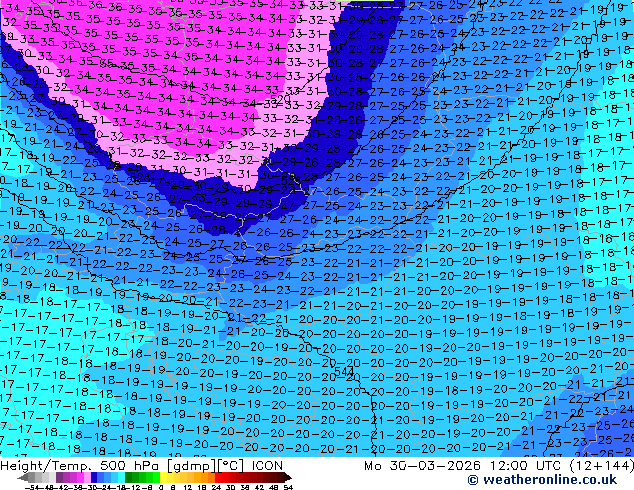Click the cyan legend swatch near -18

coord(121,478)
